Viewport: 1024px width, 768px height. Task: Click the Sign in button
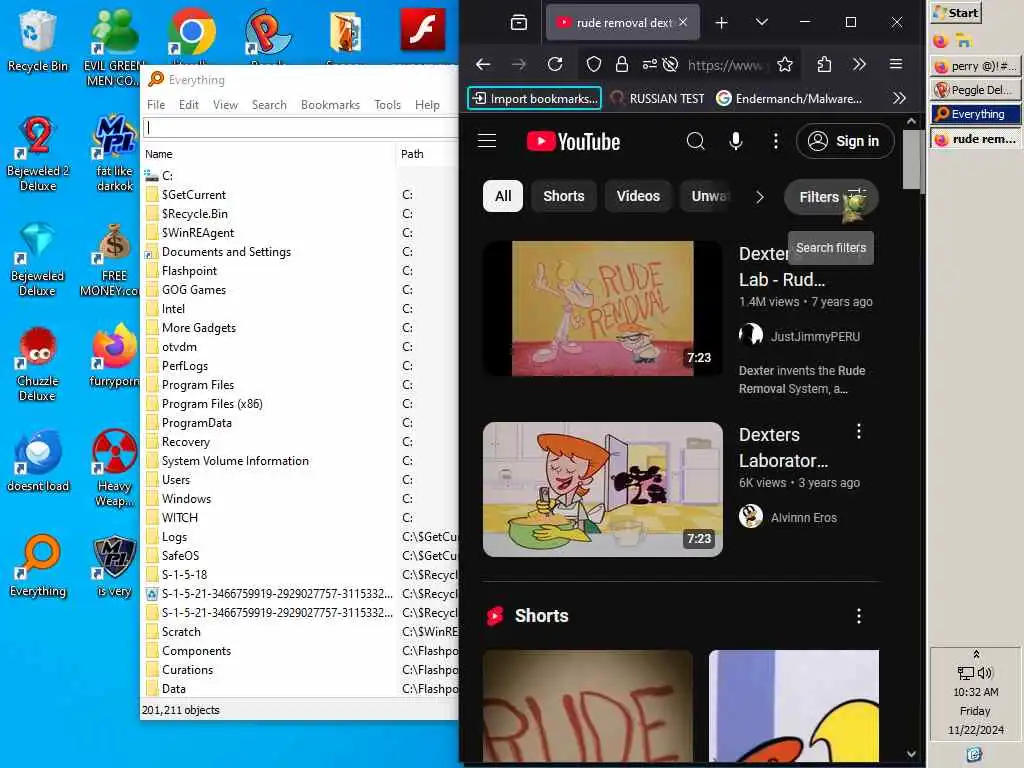click(845, 141)
